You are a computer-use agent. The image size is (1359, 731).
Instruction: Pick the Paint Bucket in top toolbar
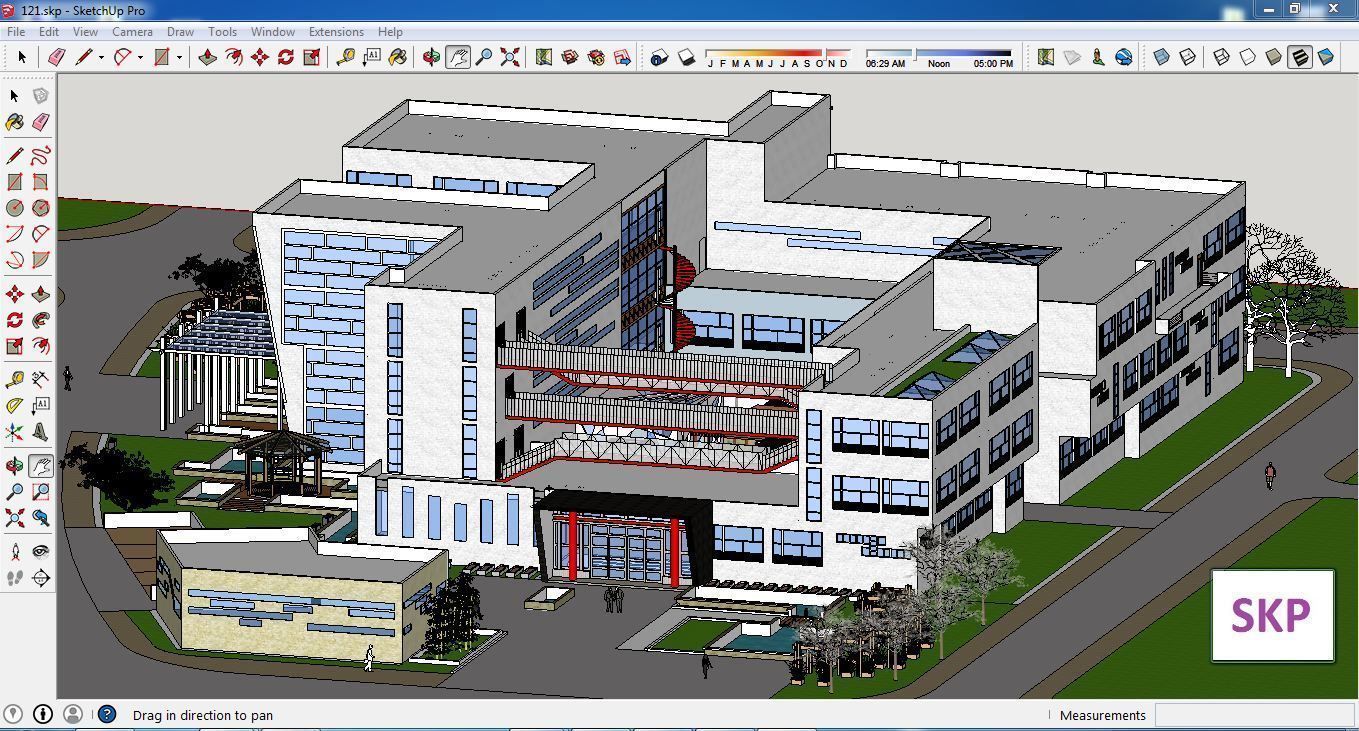(x=398, y=57)
